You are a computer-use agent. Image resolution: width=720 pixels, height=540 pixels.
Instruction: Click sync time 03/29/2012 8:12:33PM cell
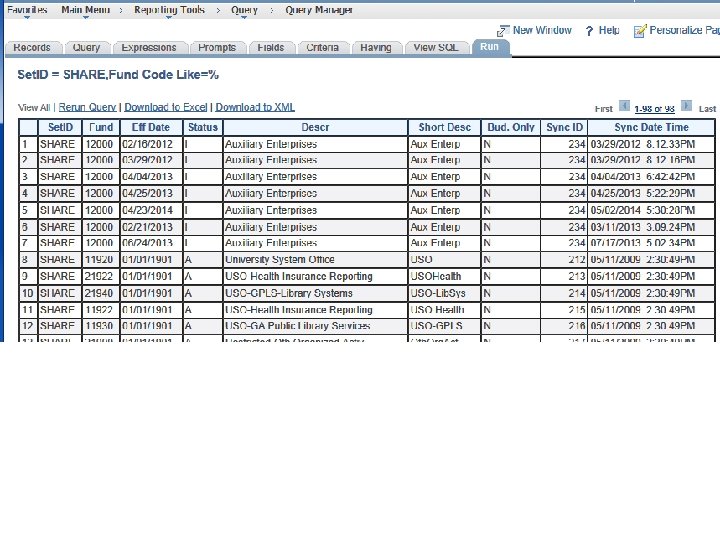651,144
